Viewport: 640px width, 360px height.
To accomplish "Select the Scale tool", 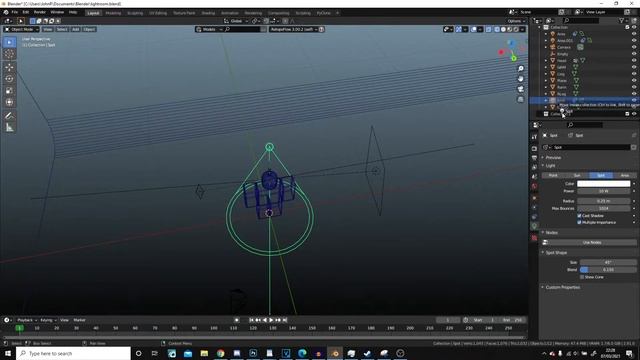I will pos(9,91).
